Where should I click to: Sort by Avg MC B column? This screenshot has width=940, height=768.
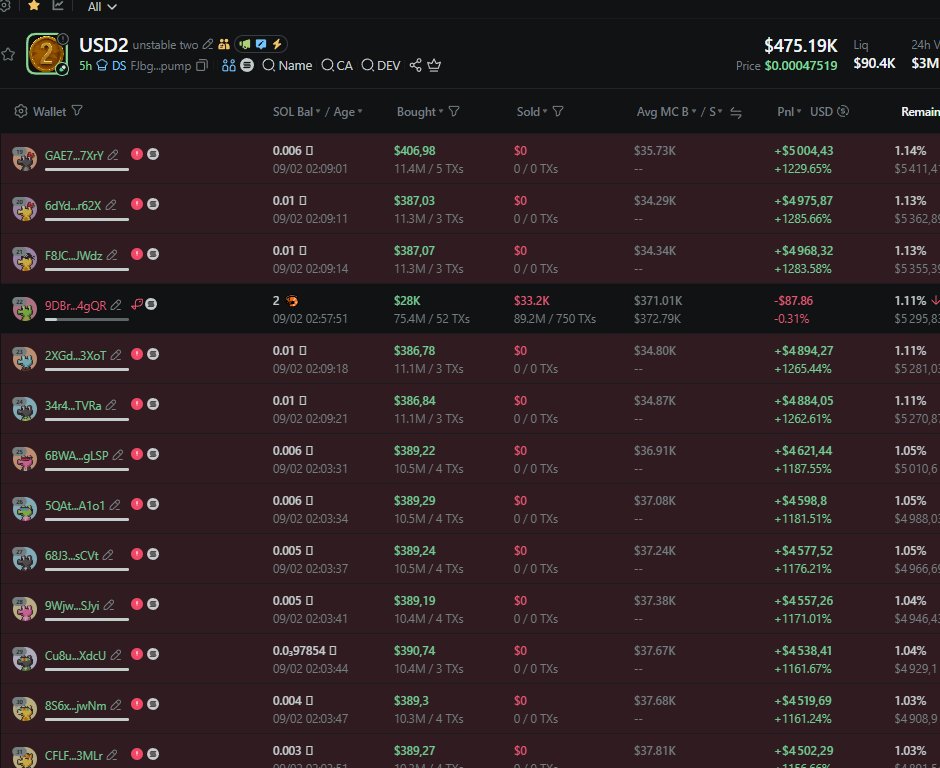click(x=666, y=112)
